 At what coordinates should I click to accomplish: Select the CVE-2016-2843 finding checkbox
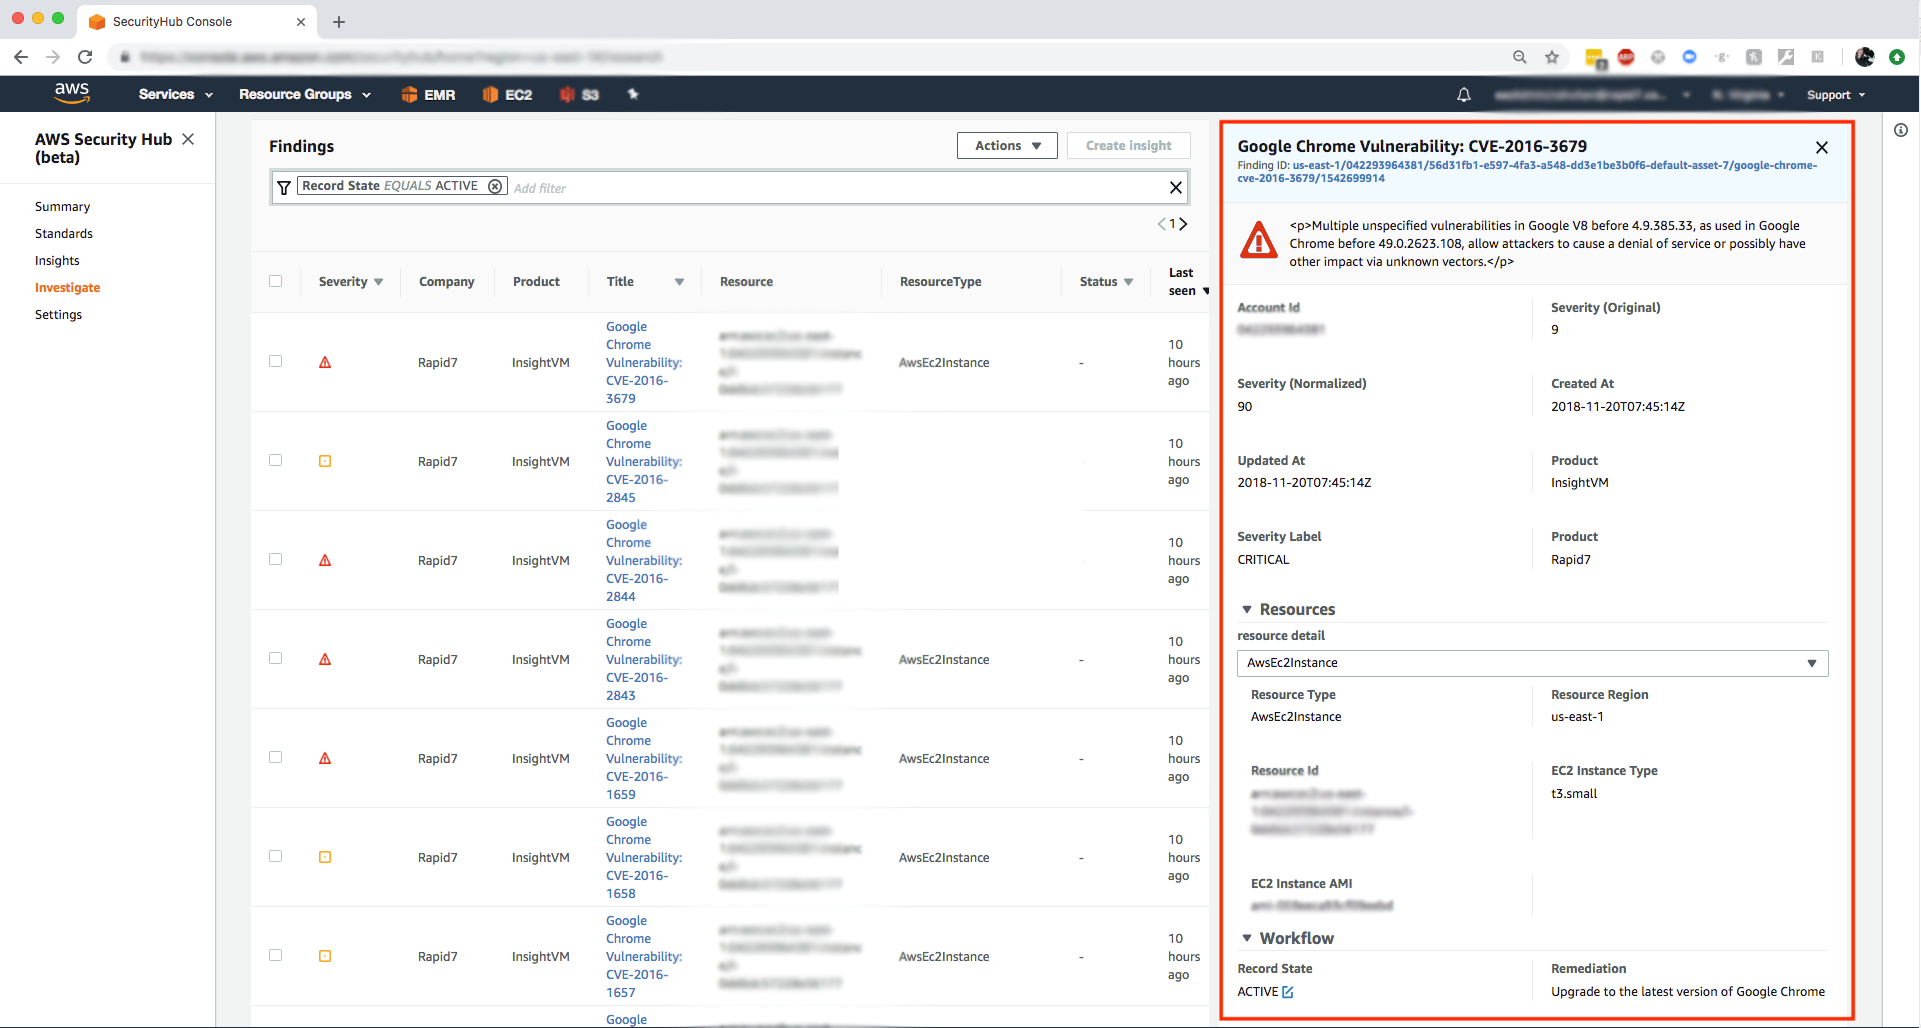tap(275, 658)
